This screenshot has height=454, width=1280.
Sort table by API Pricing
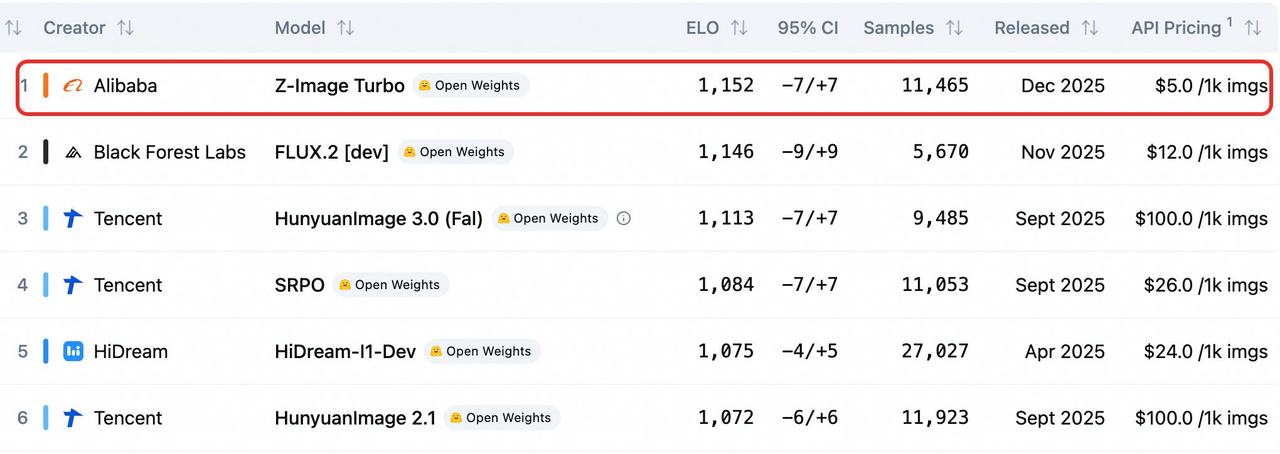(1252, 28)
